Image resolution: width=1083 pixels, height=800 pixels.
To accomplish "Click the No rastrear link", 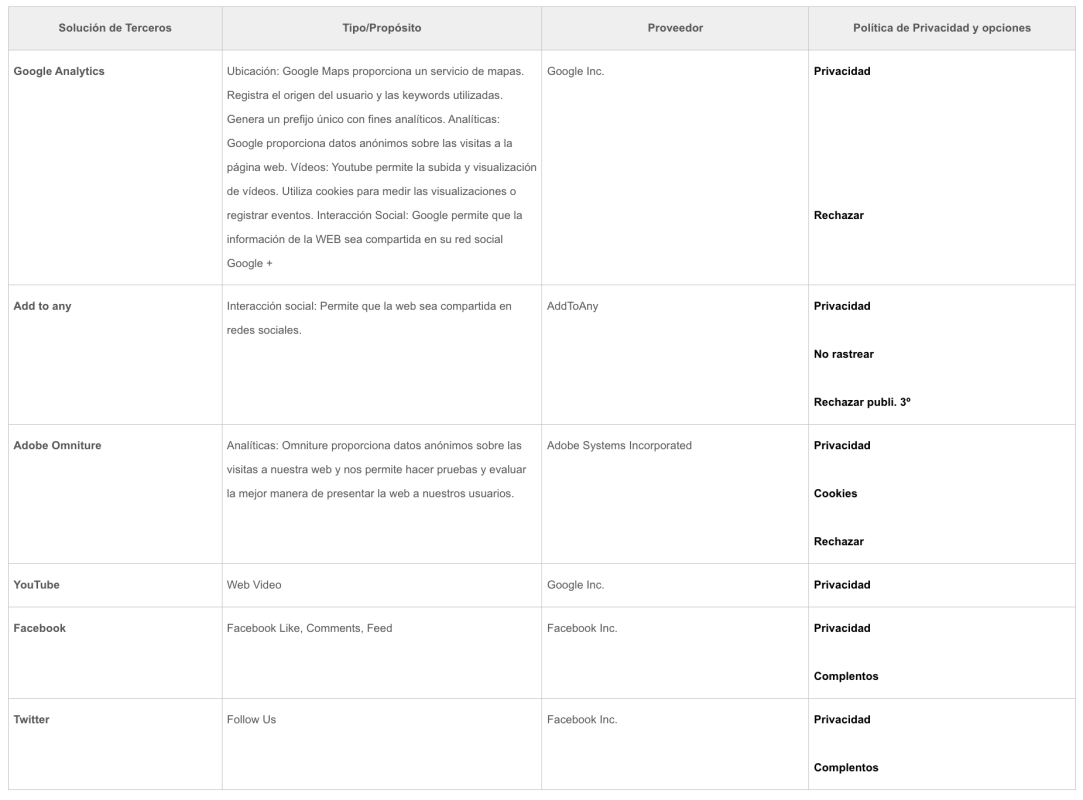I will click(843, 354).
